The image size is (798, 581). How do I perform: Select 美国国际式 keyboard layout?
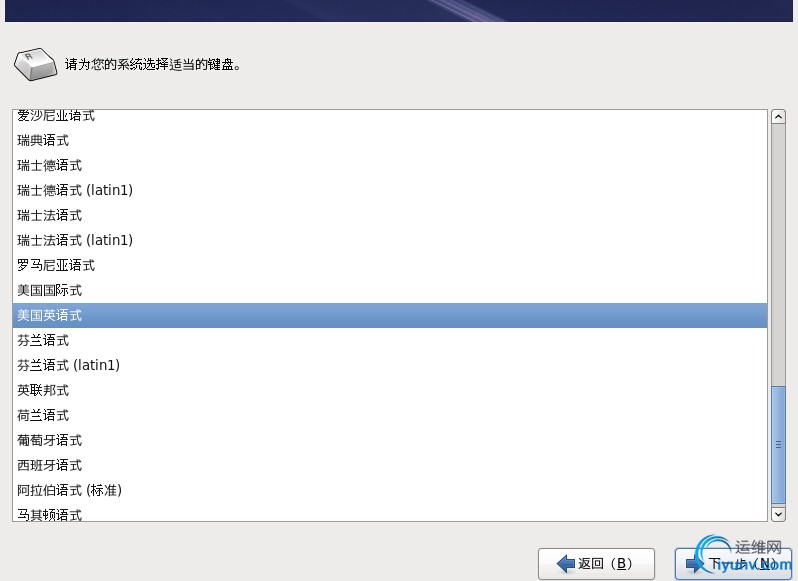pos(390,290)
